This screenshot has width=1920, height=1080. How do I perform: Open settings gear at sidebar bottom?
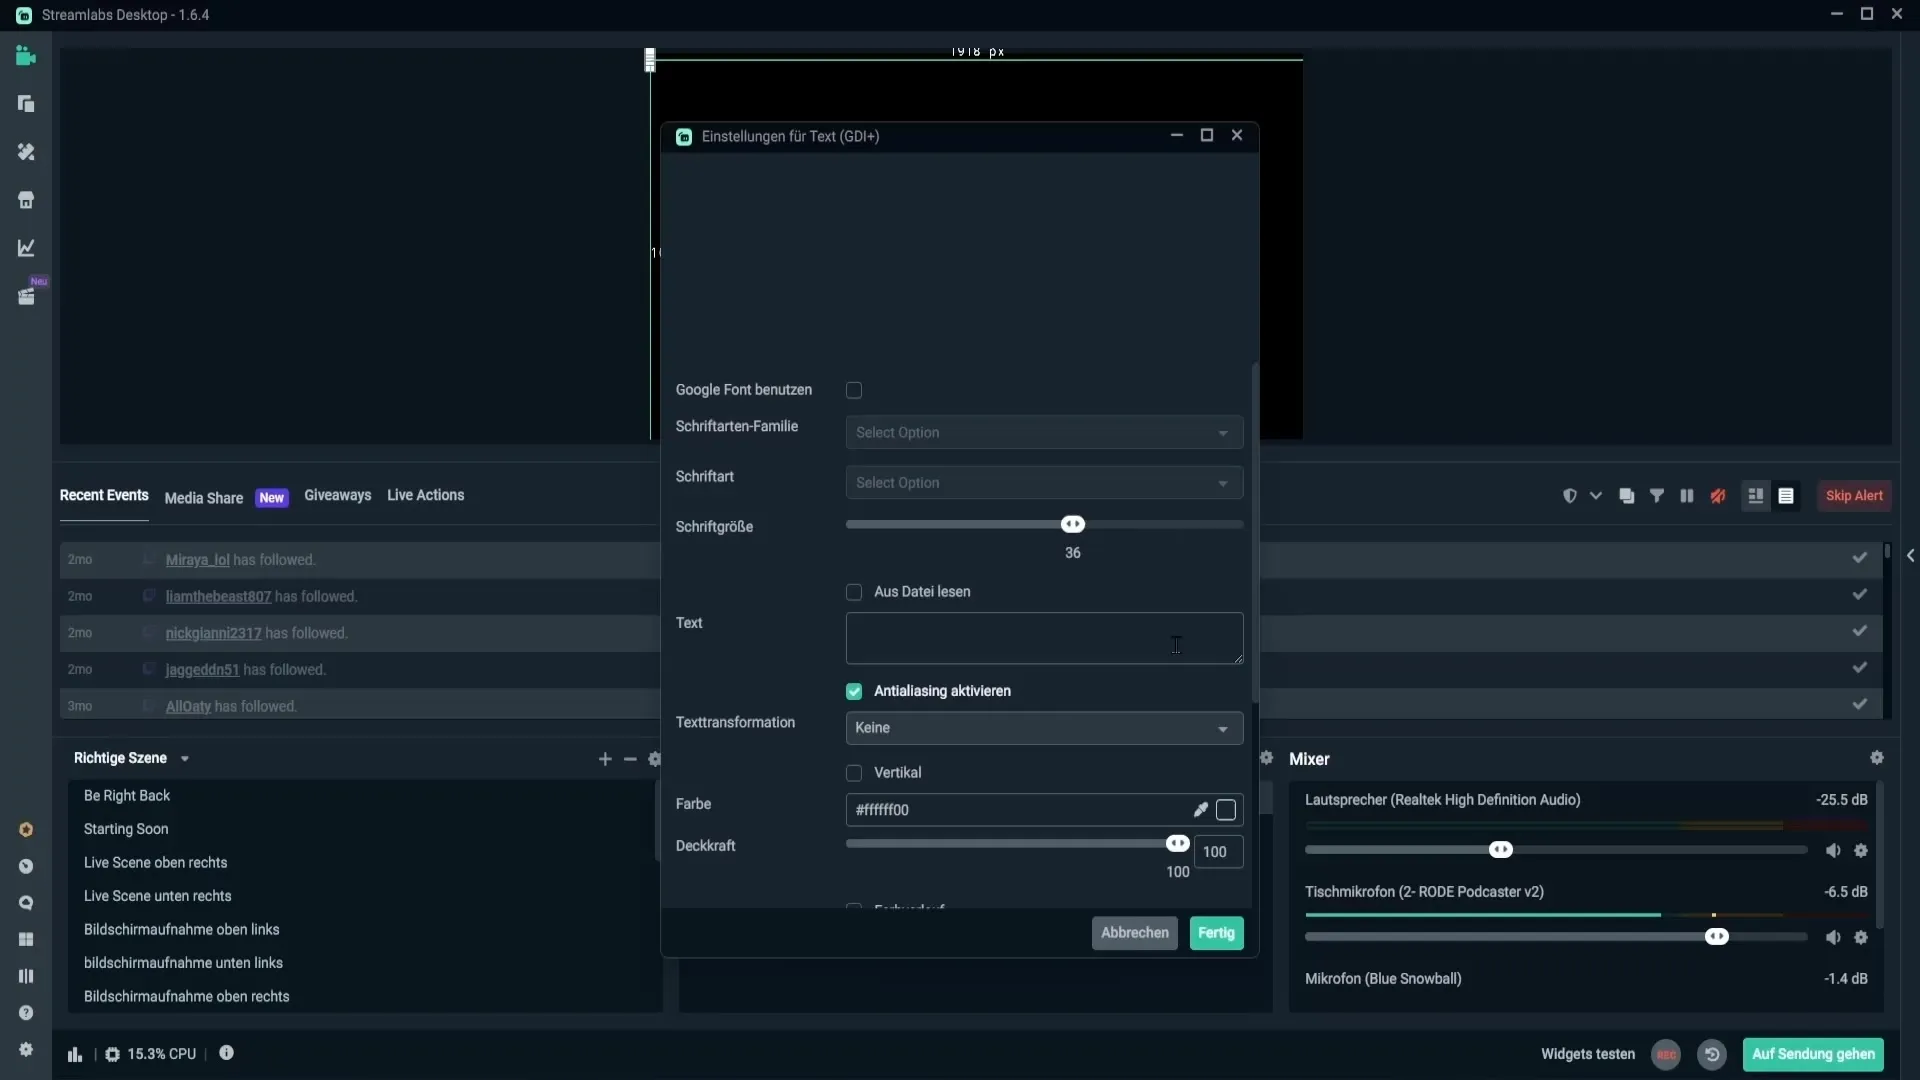pyautogui.click(x=26, y=1050)
